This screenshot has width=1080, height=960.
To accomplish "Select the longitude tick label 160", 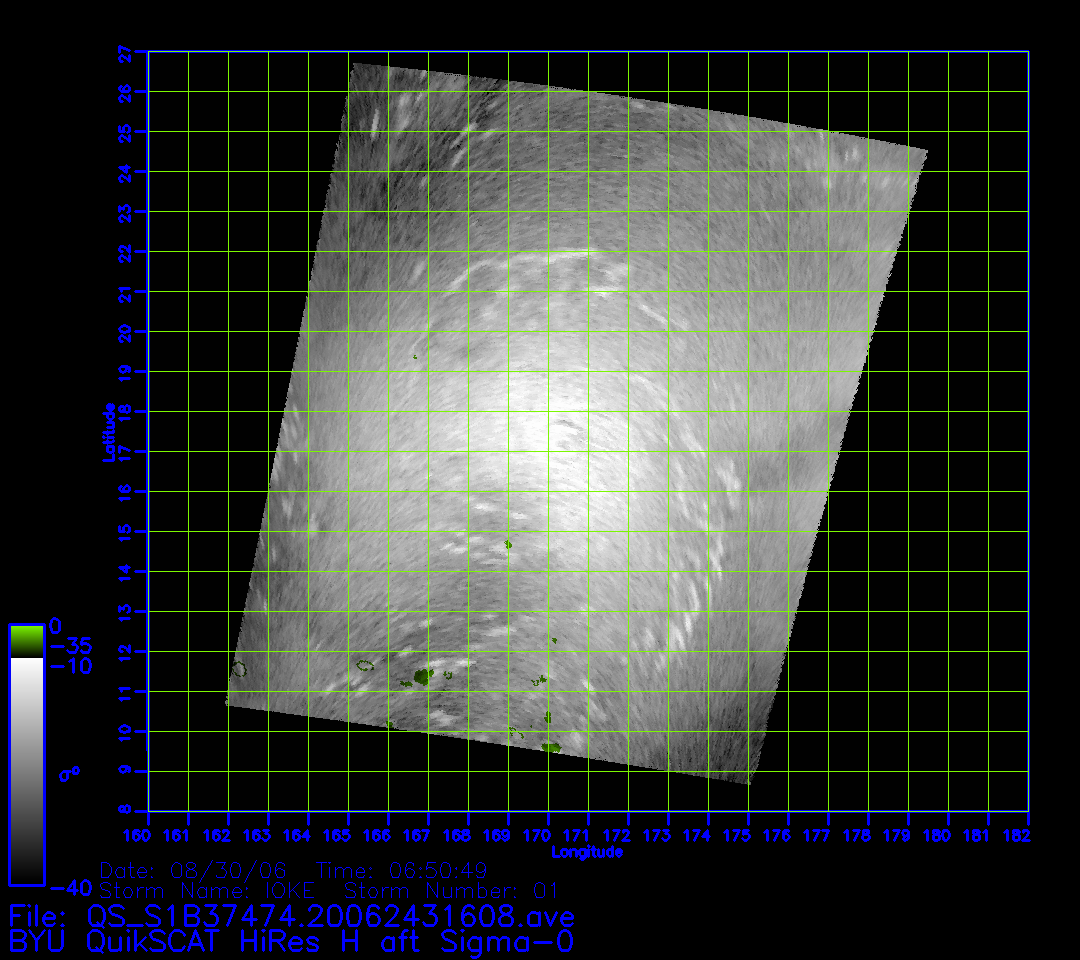I will [148, 834].
